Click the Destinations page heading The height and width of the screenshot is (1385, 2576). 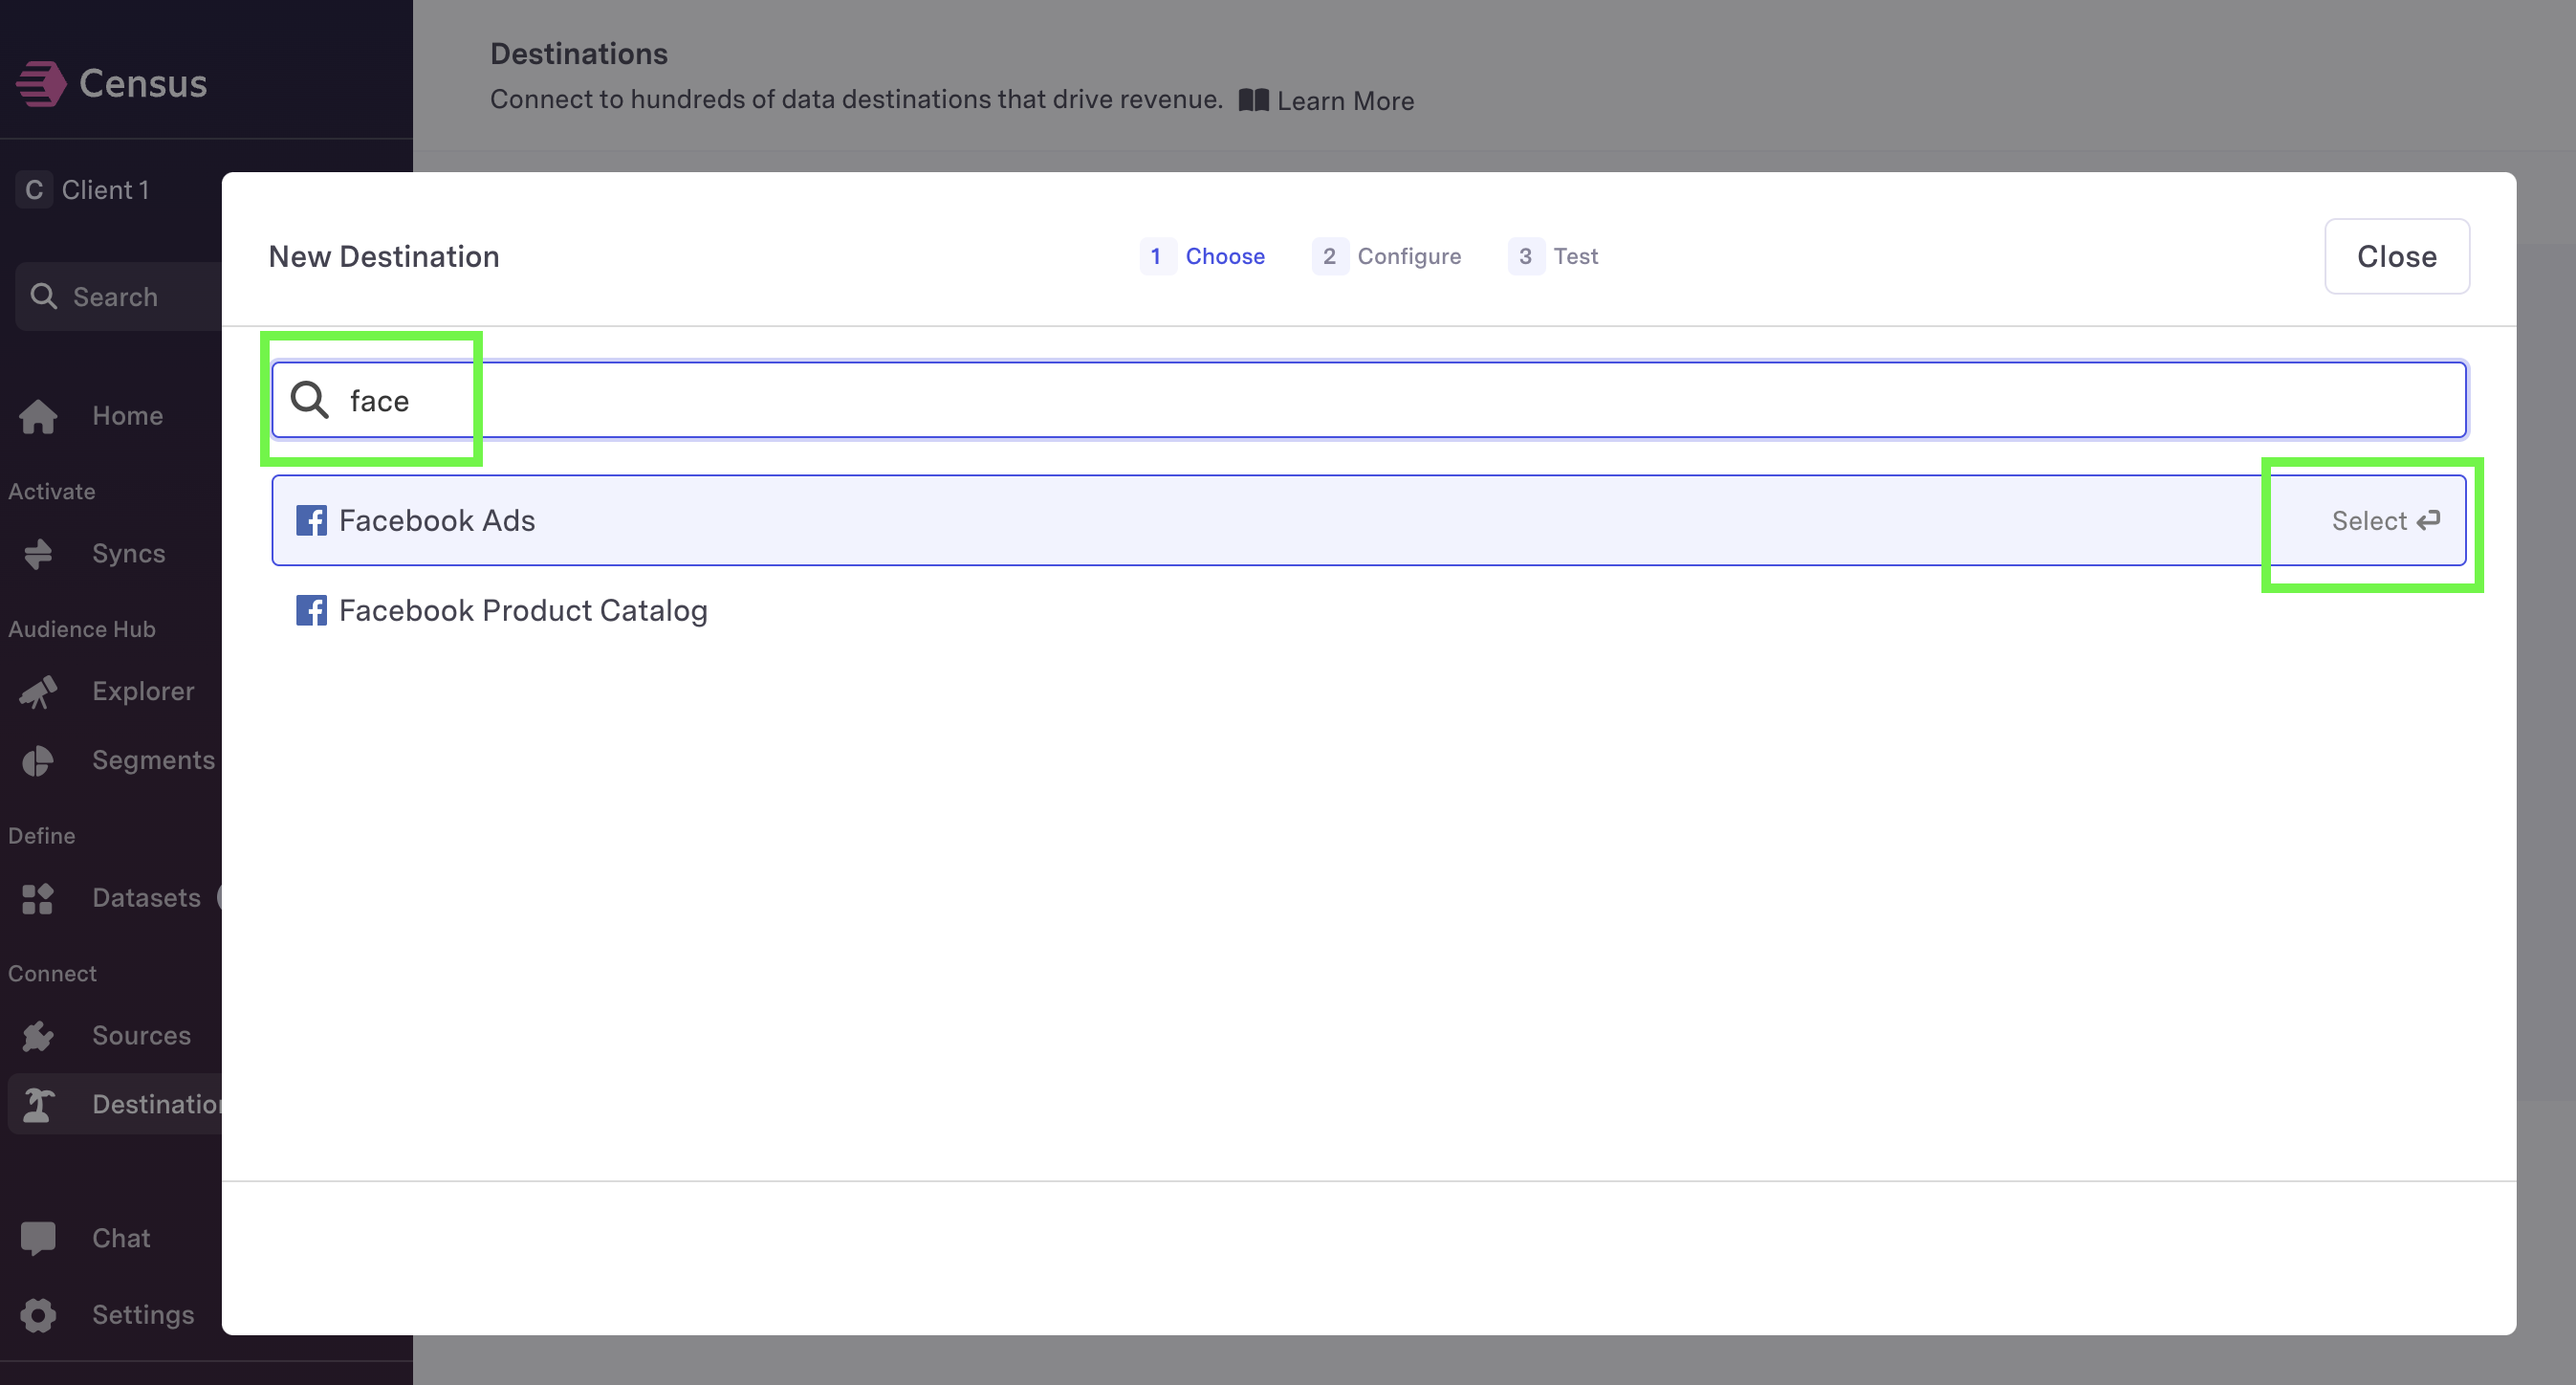click(579, 54)
